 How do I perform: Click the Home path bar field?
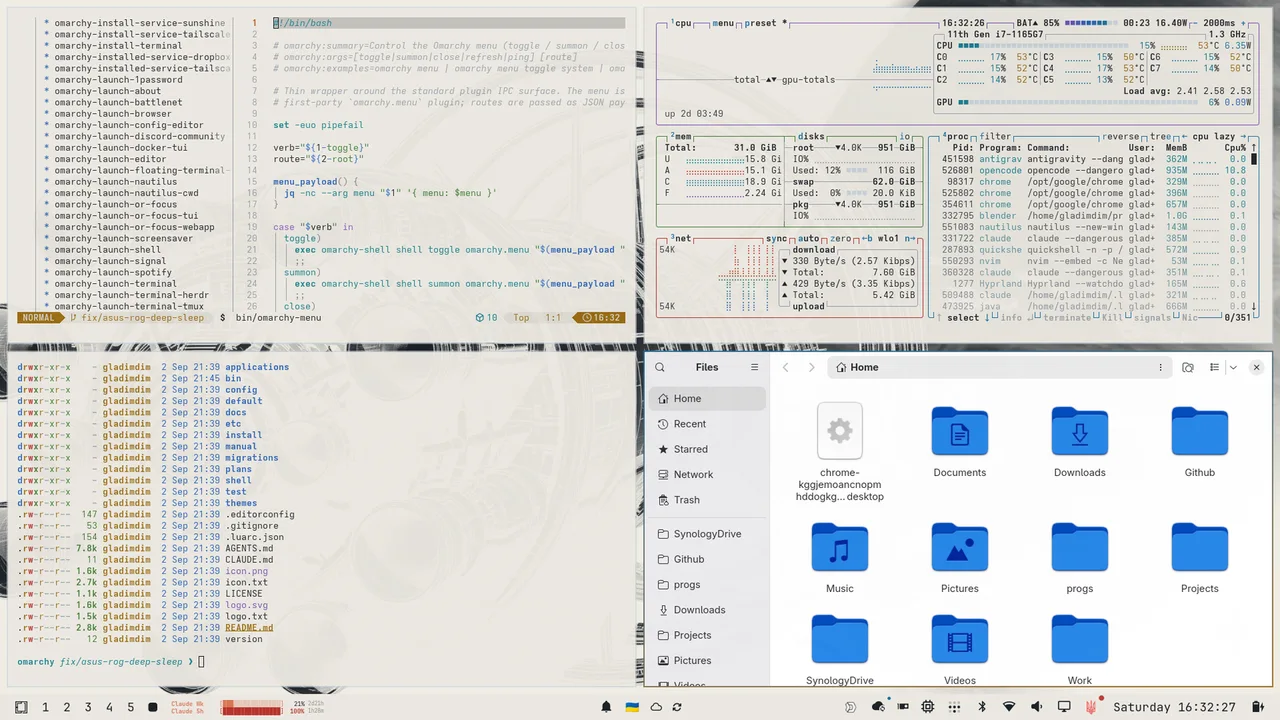(x=999, y=367)
